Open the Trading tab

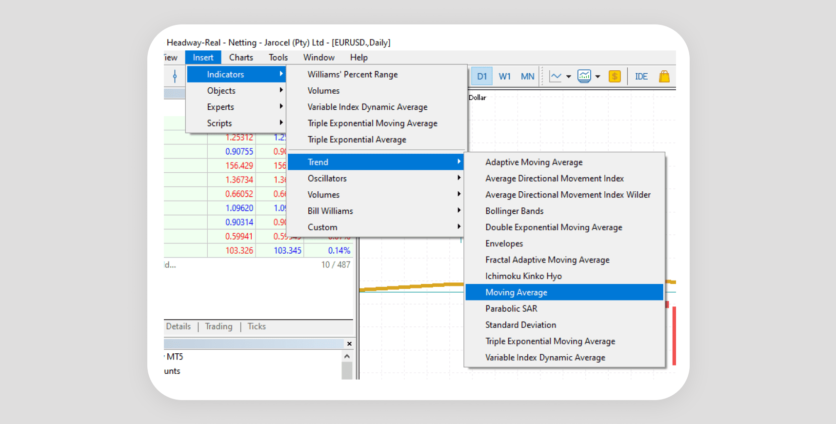click(x=218, y=326)
